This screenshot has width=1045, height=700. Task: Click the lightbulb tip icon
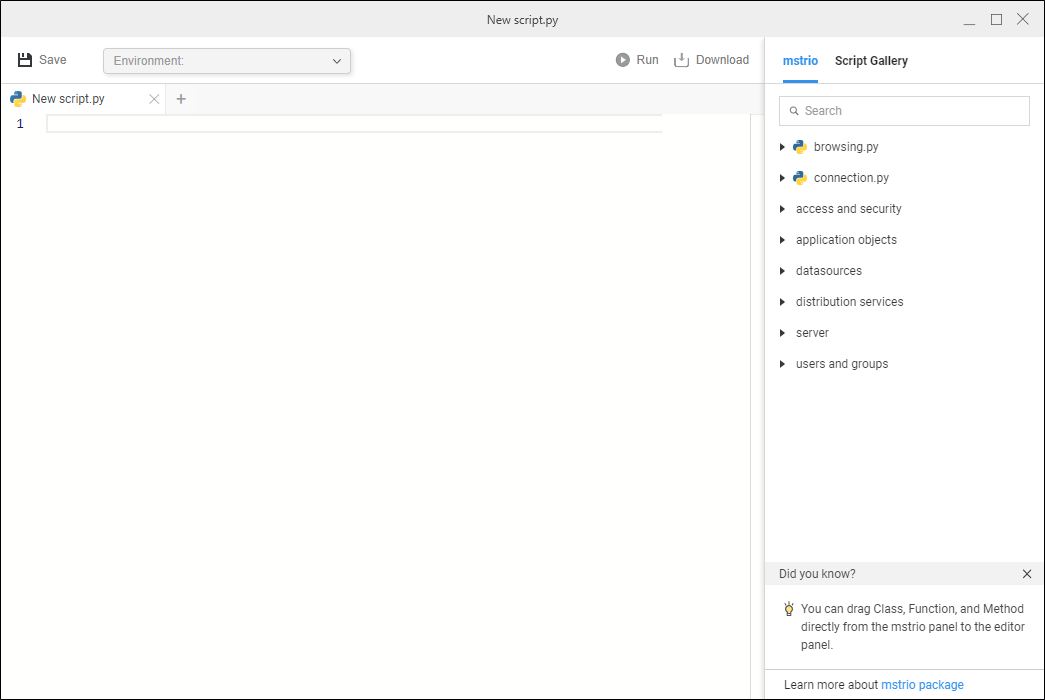tap(789, 609)
